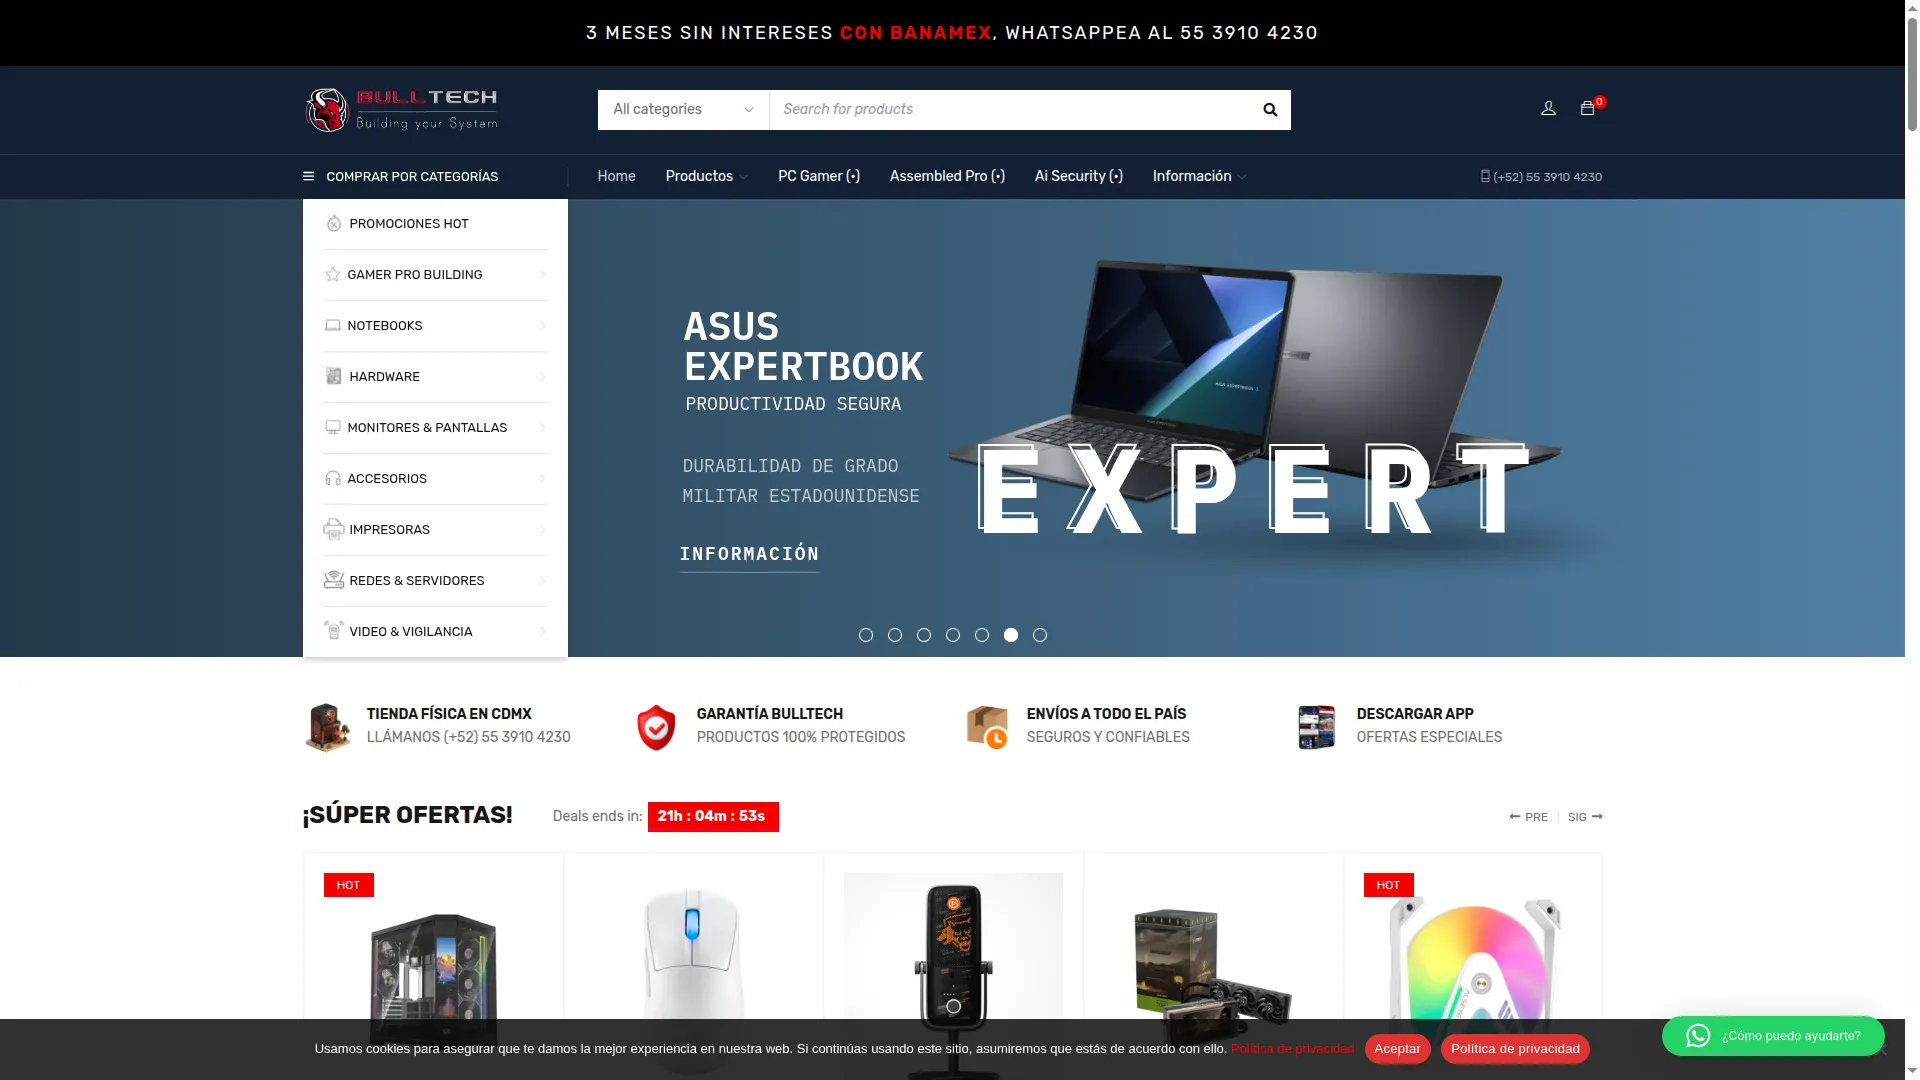Image resolution: width=1920 pixels, height=1080 pixels.
Task: Click the Garantía BullTech shield icon
Action: 656,727
